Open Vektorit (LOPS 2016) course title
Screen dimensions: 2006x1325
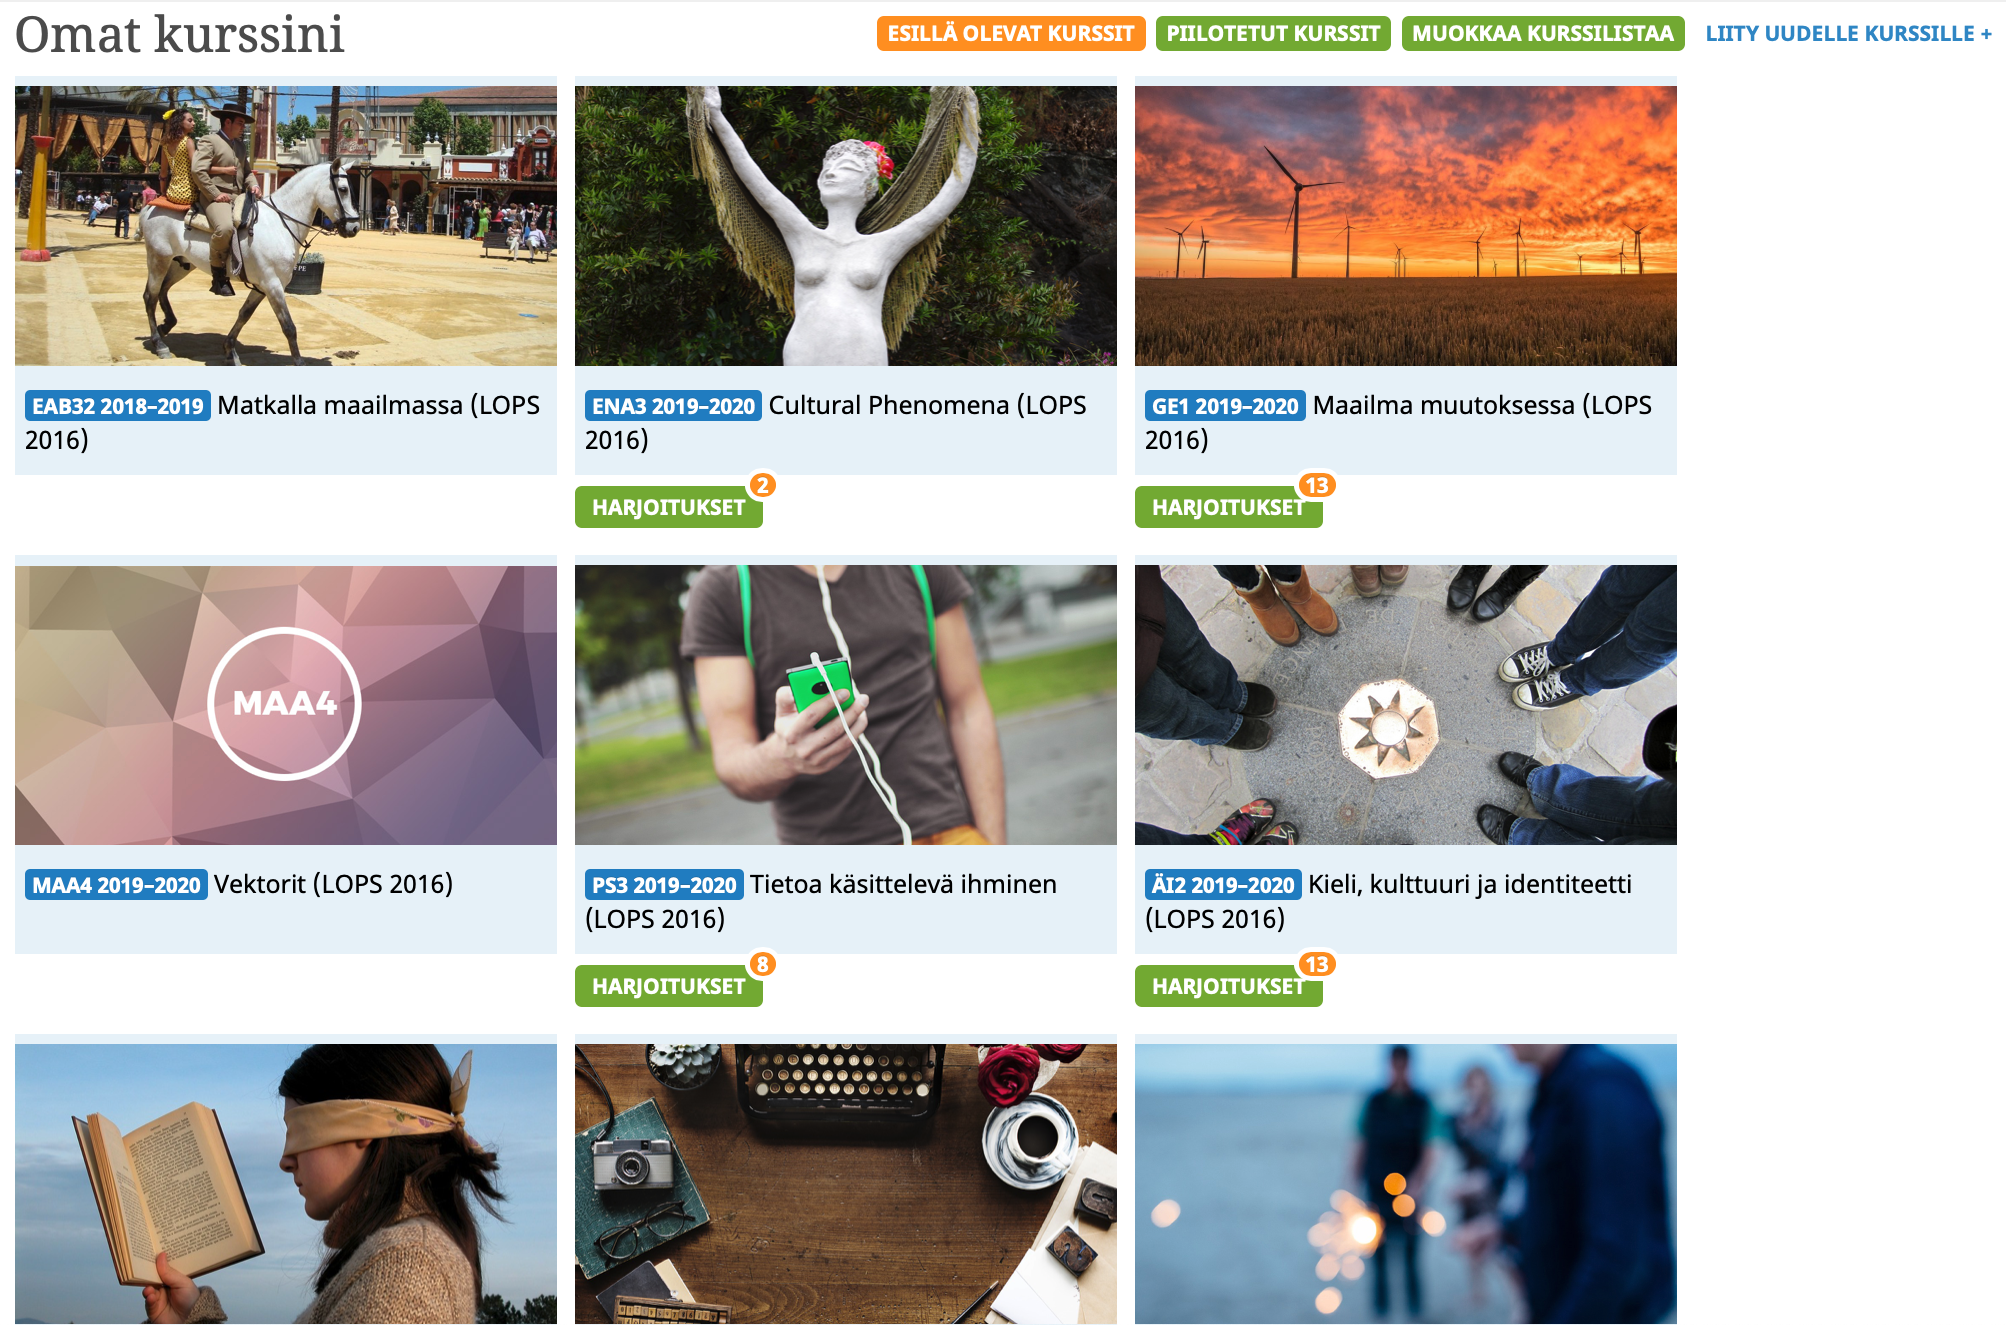point(333,884)
